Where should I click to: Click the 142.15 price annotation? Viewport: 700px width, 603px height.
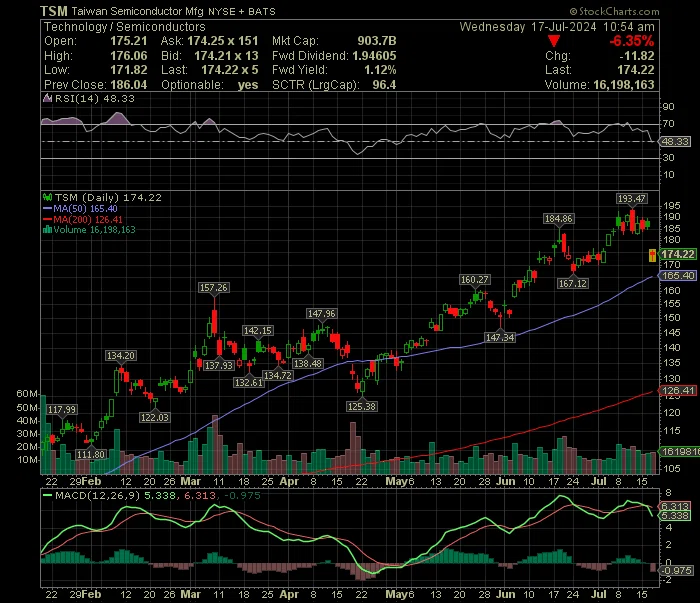click(x=258, y=331)
